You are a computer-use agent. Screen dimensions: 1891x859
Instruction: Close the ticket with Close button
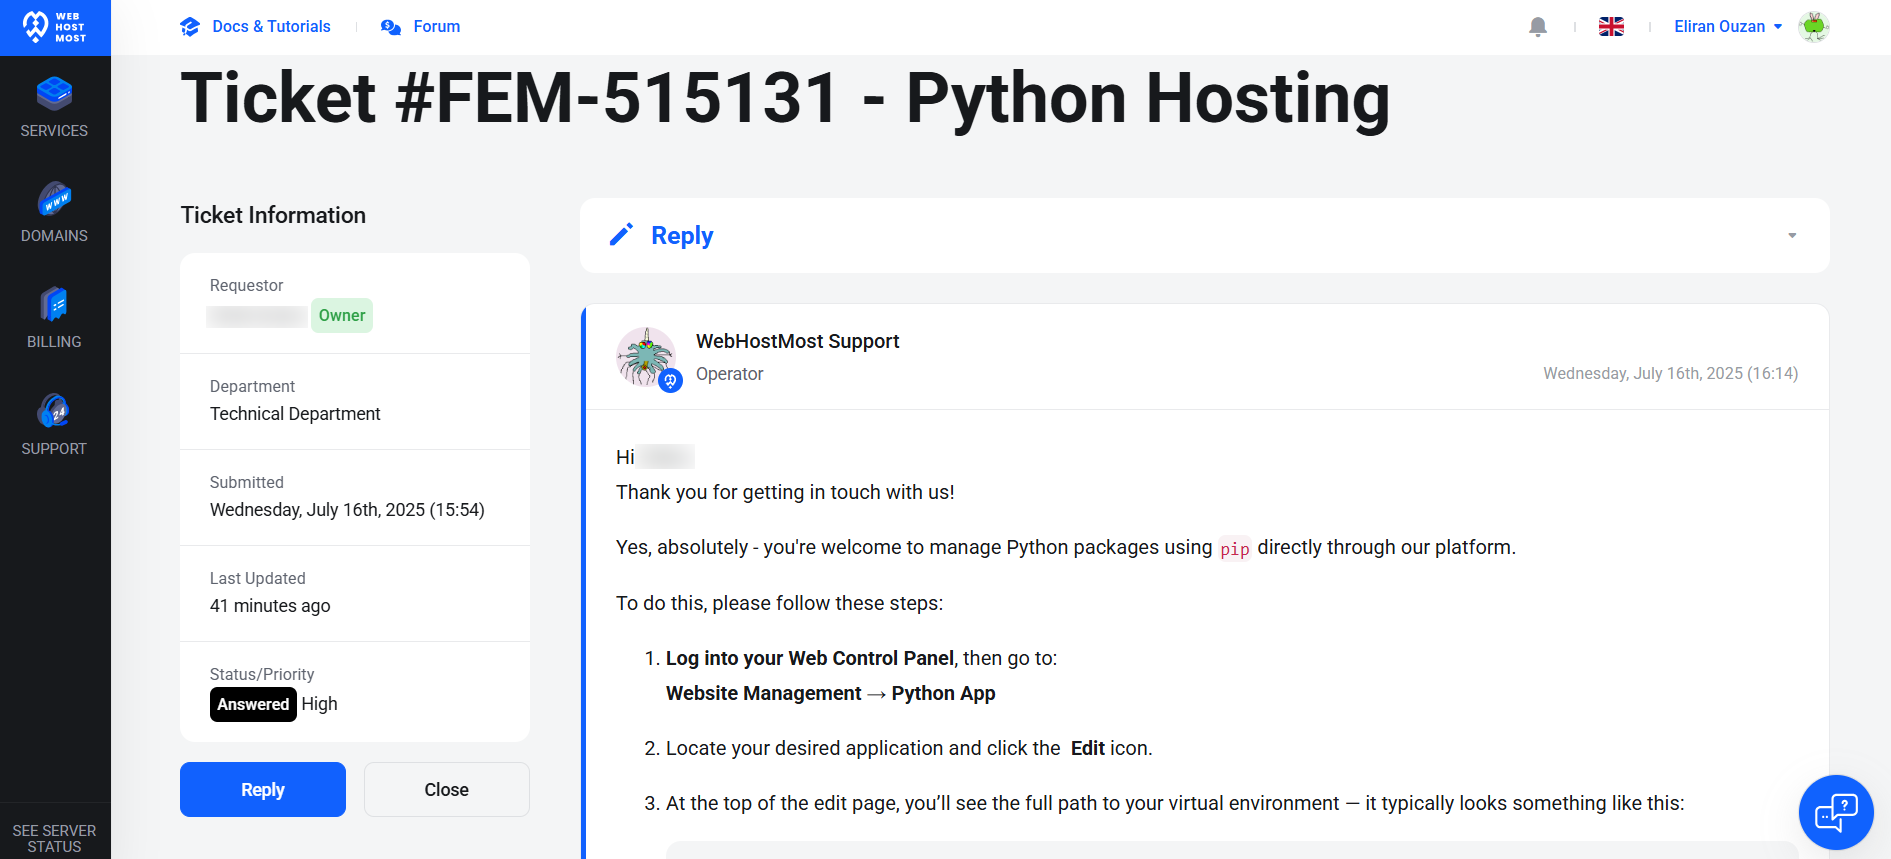[x=447, y=790]
